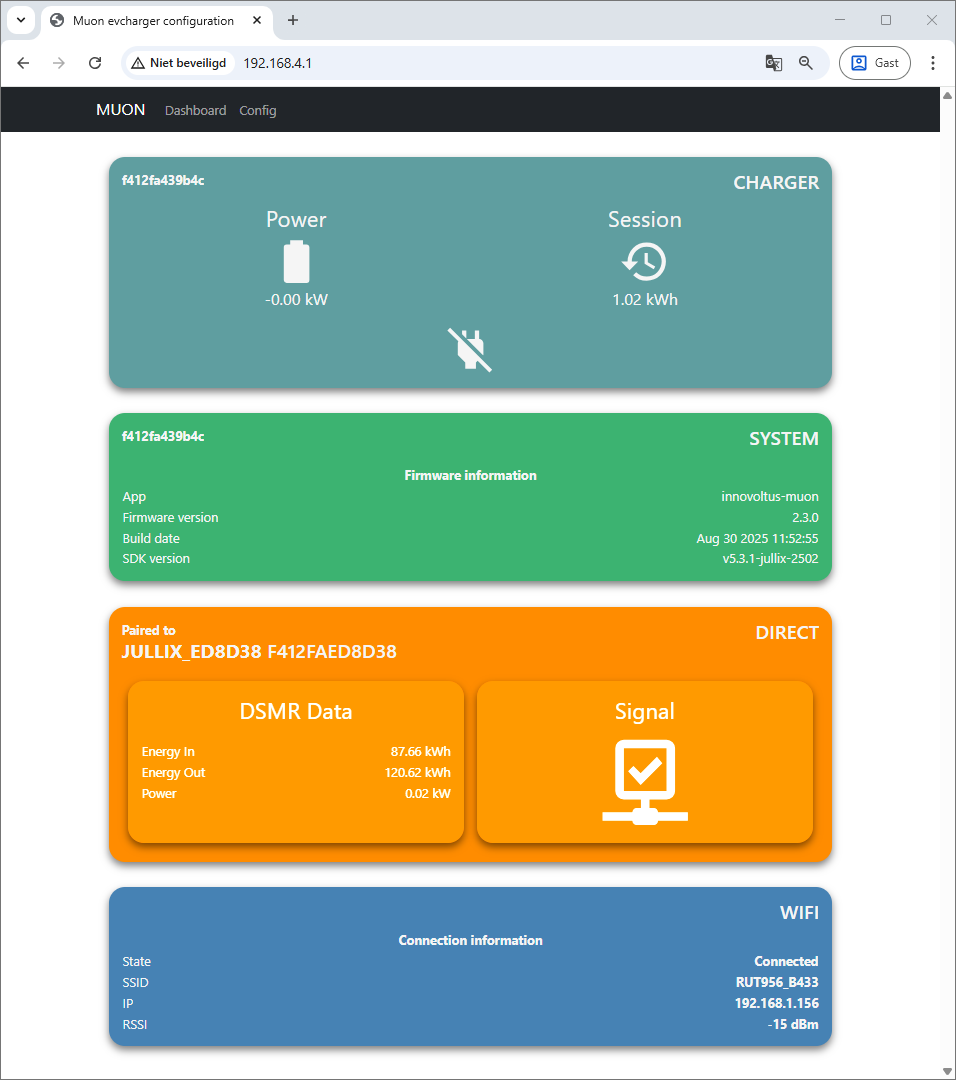956x1080 pixels.
Task: Open the Config menu item
Action: (258, 110)
